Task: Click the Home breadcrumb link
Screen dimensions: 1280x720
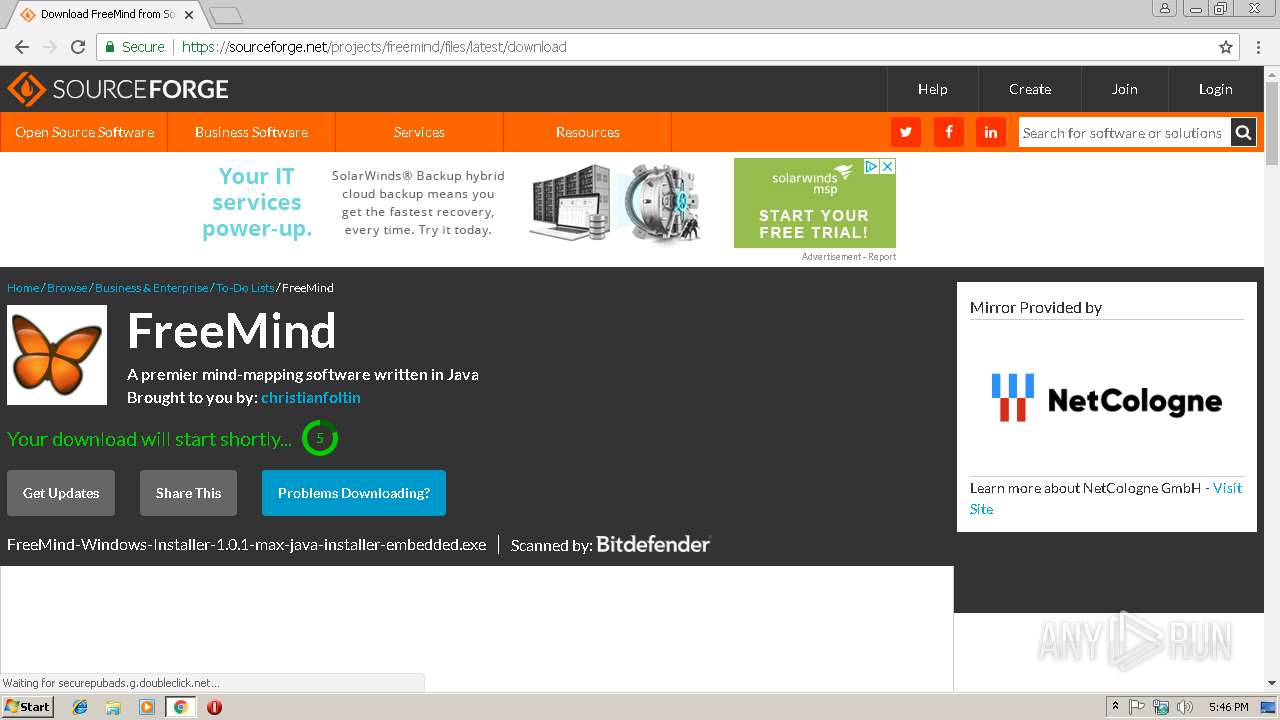Action: pyautogui.click(x=23, y=287)
